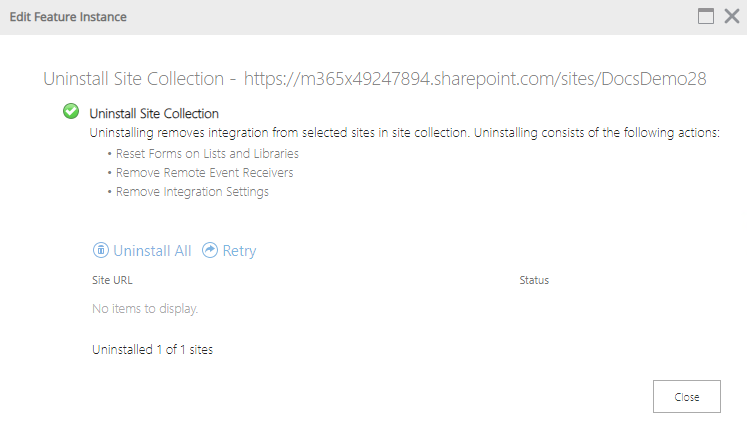Click the Site URL column header
This screenshot has width=747, height=429.
pos(112,280)
